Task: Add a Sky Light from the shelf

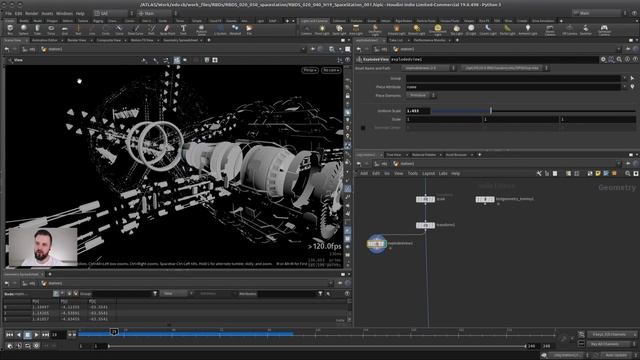Action: click(456, 29)
